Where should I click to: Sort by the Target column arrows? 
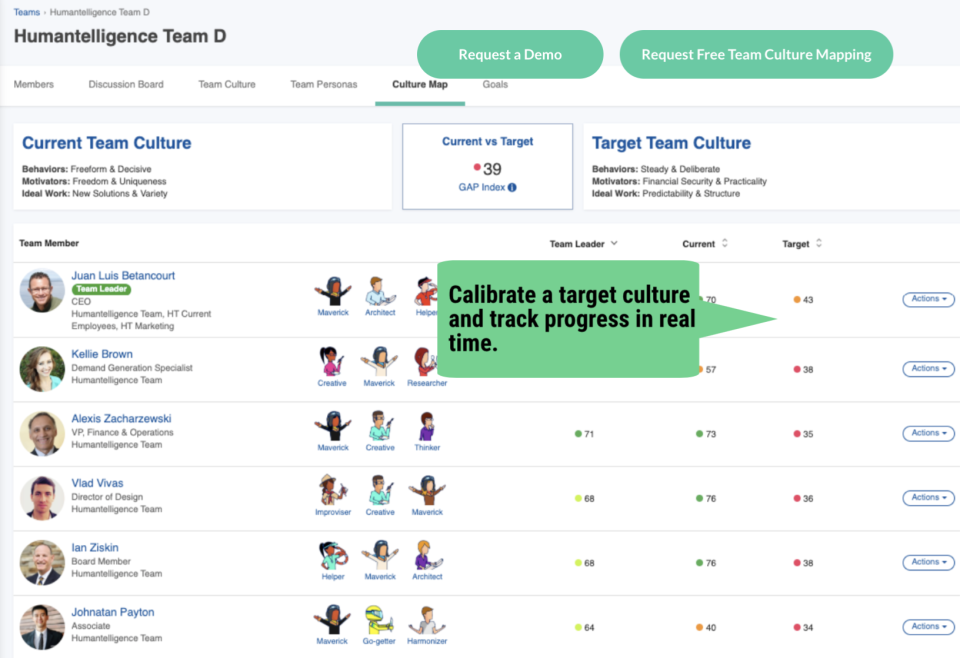[819, 243]
